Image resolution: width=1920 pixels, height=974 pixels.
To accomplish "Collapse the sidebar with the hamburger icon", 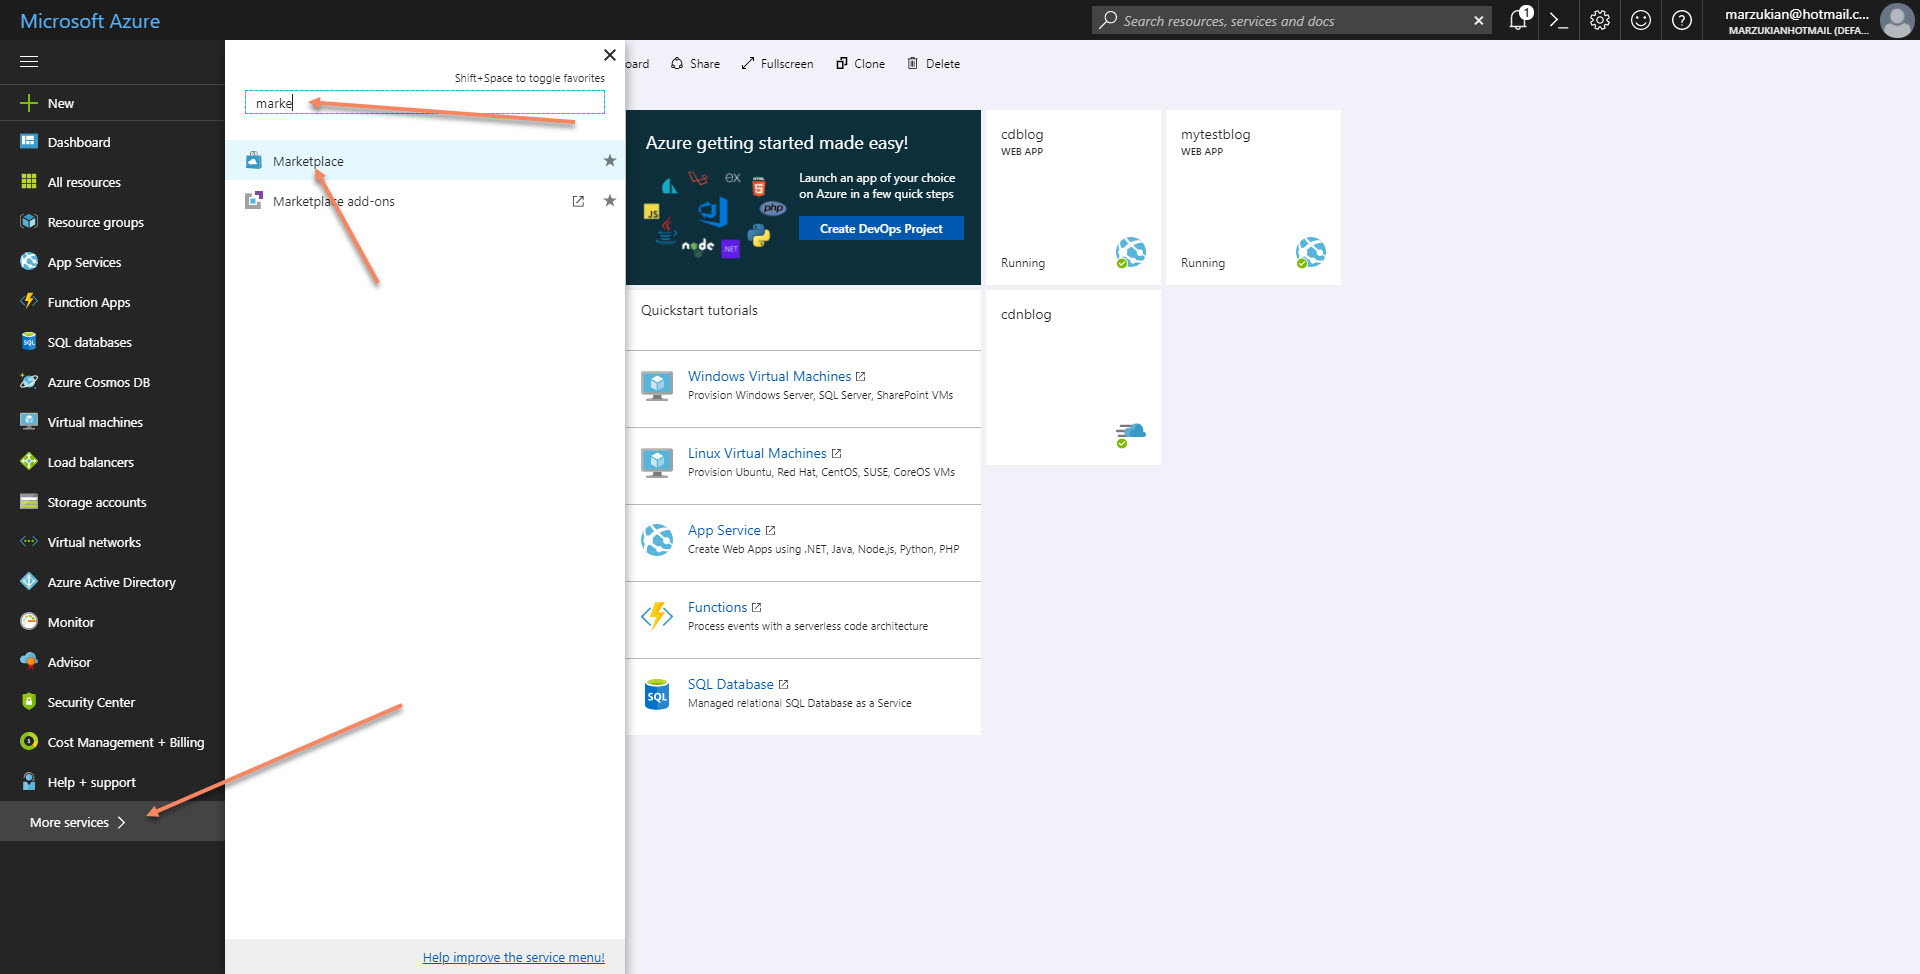I will [29, 61].
